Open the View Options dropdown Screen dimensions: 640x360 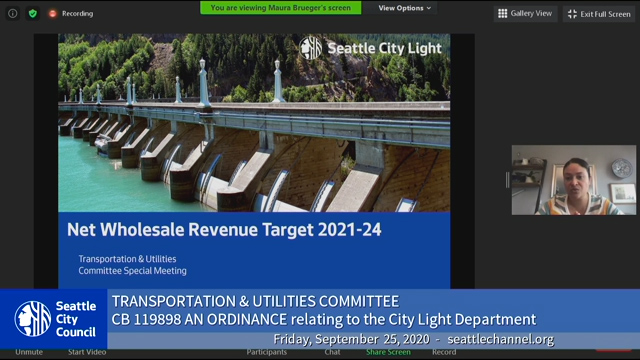404,8
